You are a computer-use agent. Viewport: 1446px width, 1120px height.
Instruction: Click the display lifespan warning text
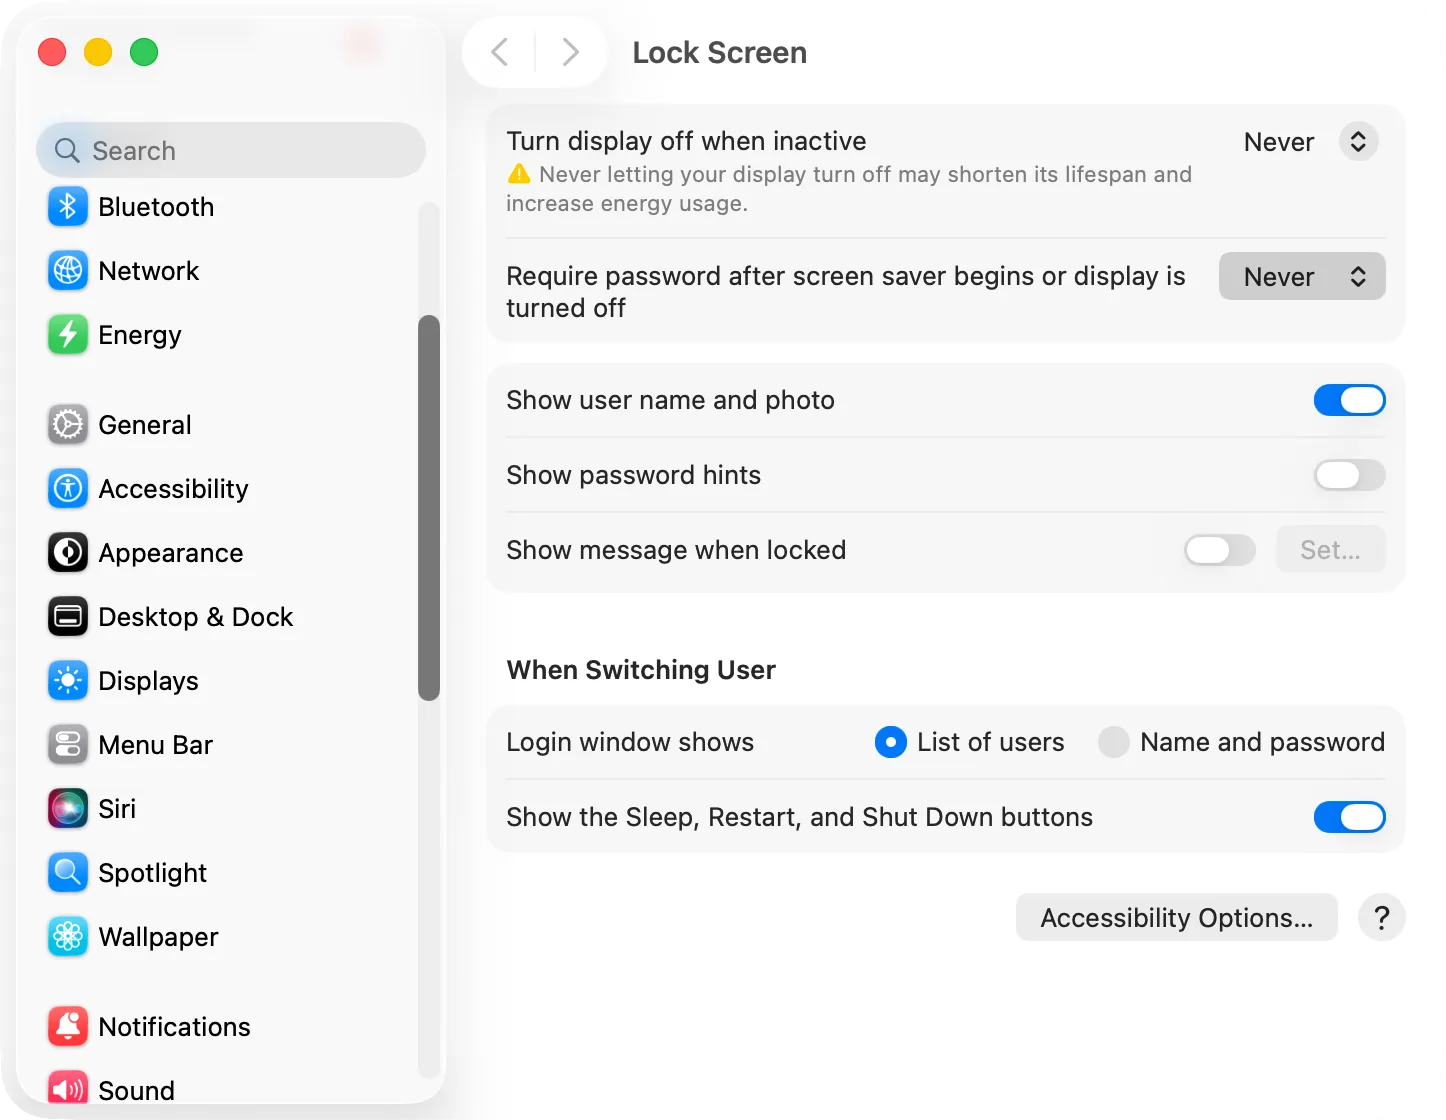(849, 189)
